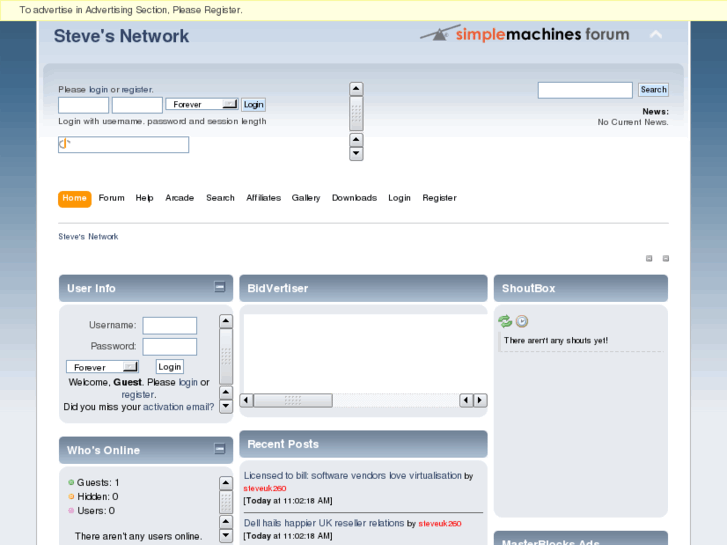Collapse the header with the upshrink arrow icon

(656, 34)
